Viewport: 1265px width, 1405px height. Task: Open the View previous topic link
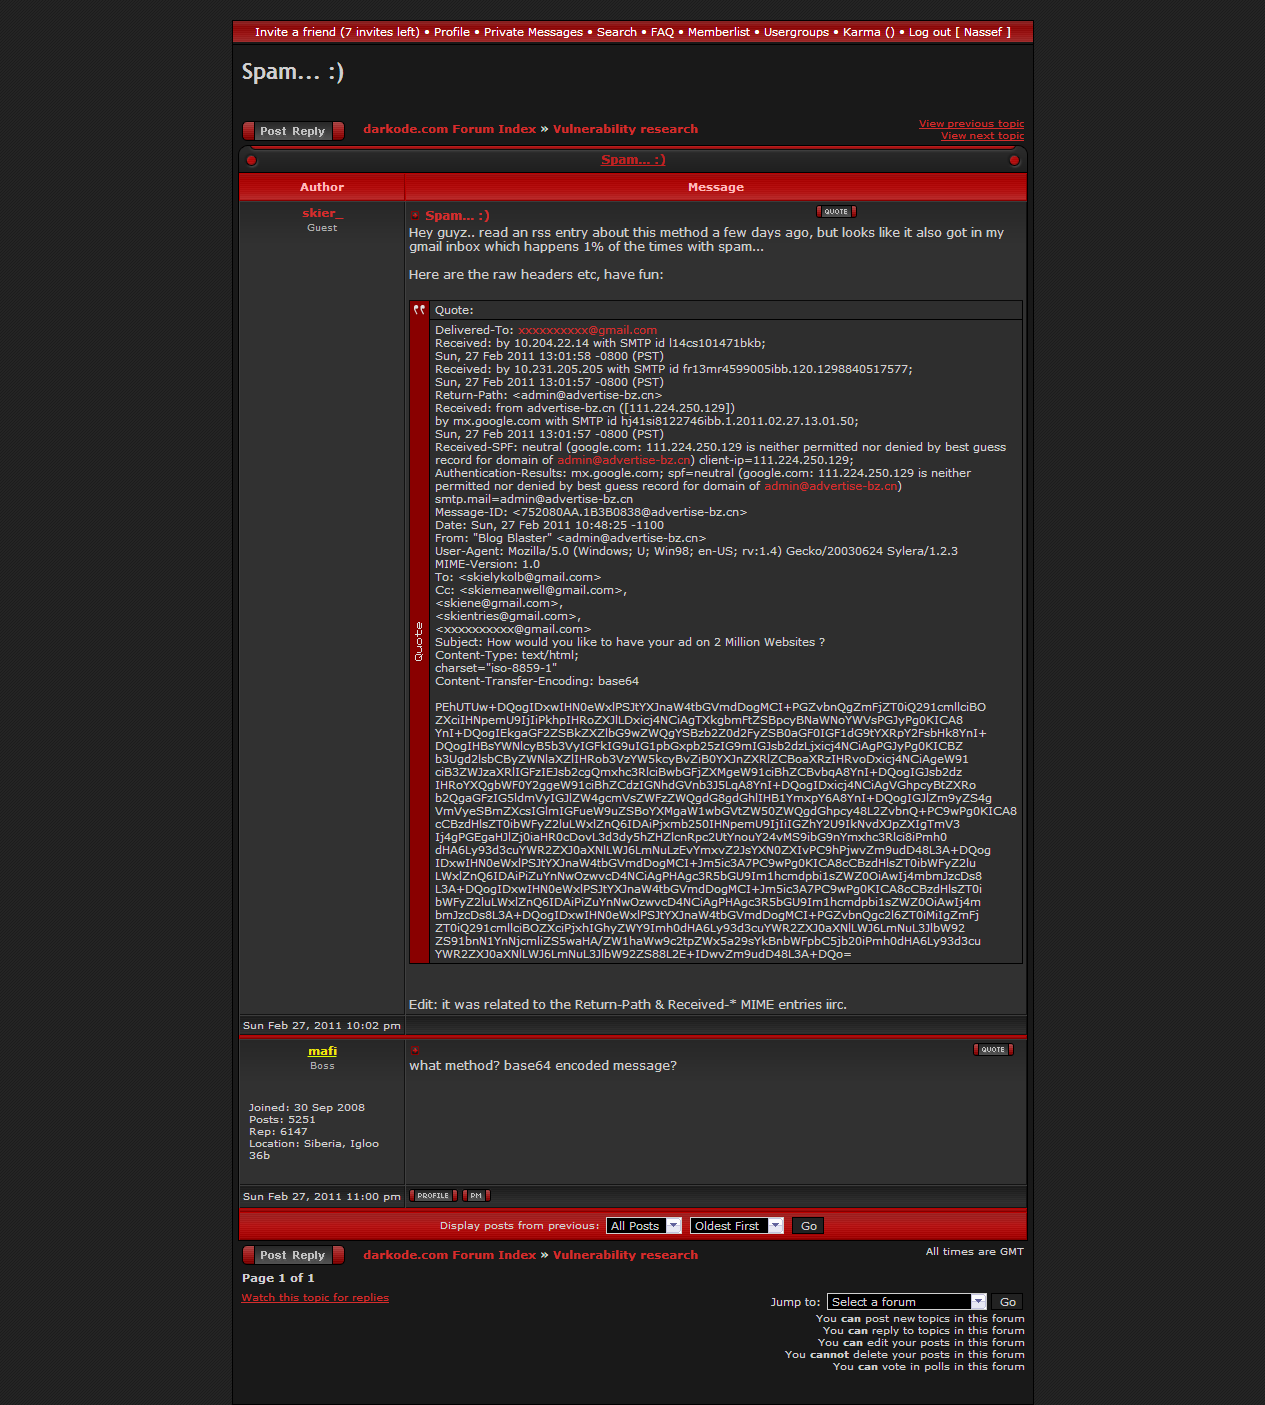[971, 124]
